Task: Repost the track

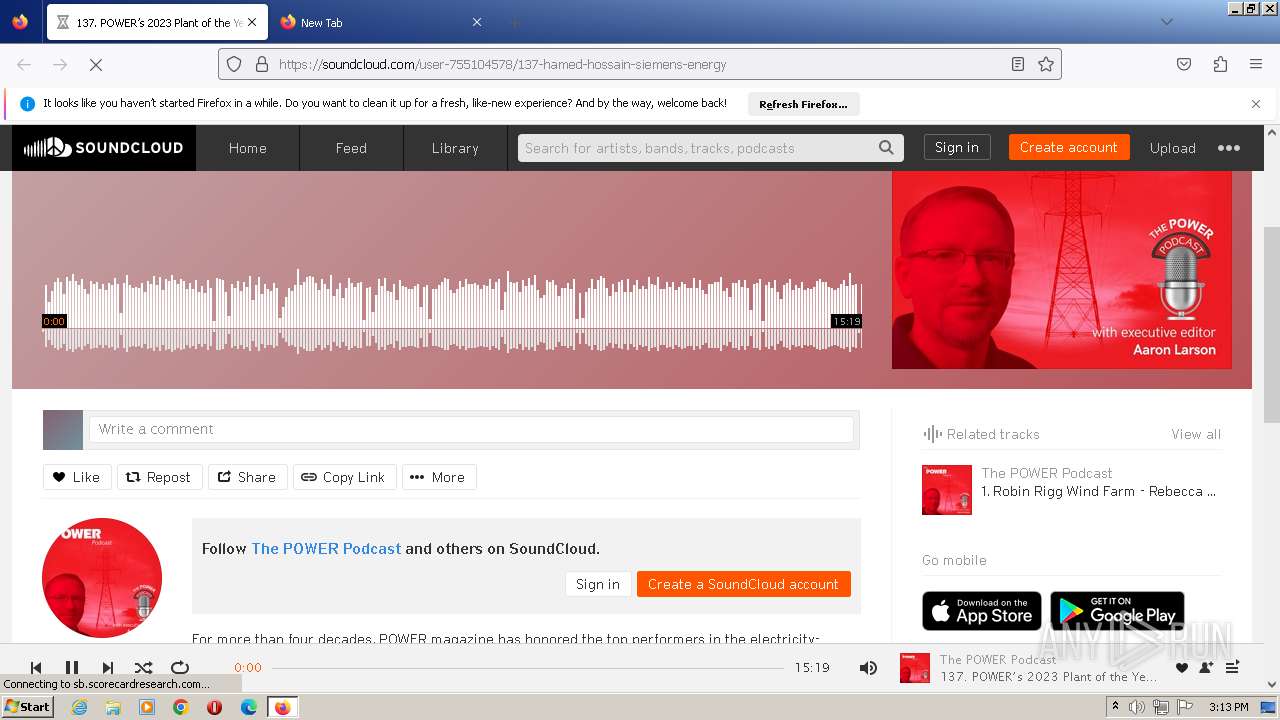Action: [160, 477]
